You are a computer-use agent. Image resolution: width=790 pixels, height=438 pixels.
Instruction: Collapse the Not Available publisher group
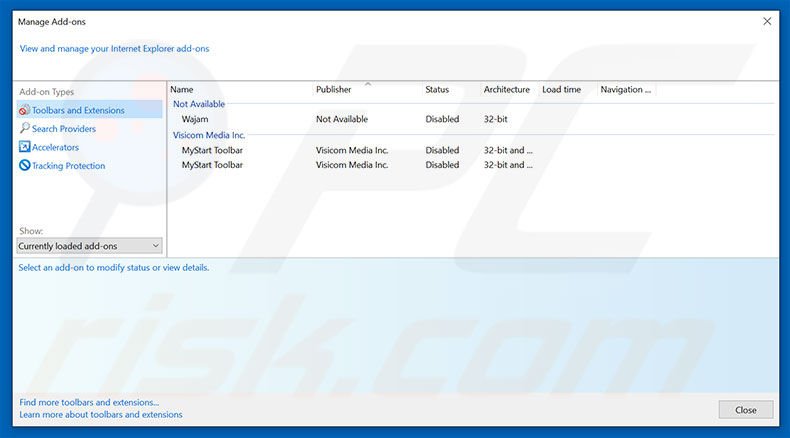pyautogui.click(x=199, y=104)
